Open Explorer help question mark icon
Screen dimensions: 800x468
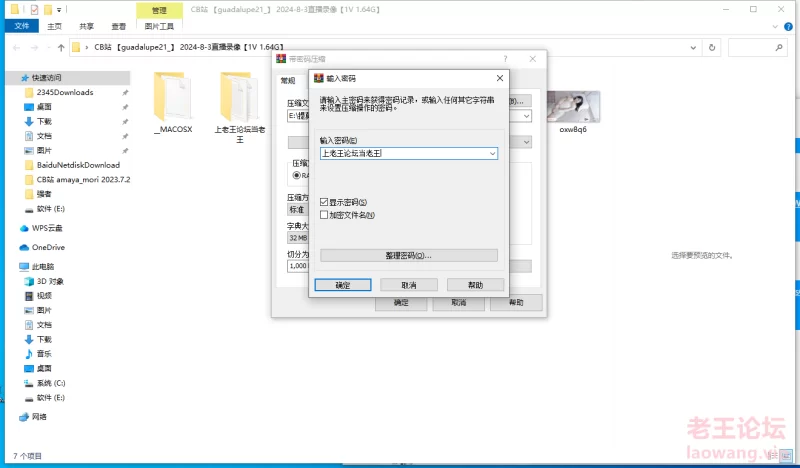pos(788,27)
